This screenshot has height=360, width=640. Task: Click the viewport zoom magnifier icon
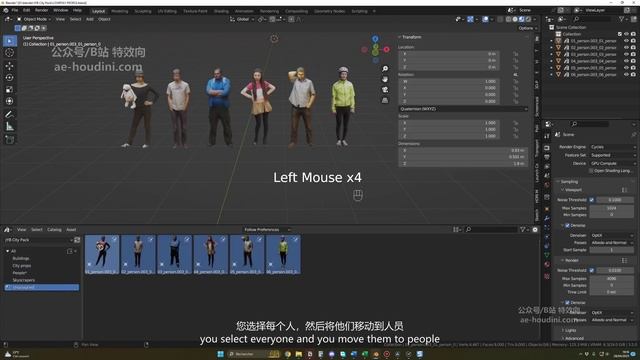pyautogui.click(x=385, y=69)
